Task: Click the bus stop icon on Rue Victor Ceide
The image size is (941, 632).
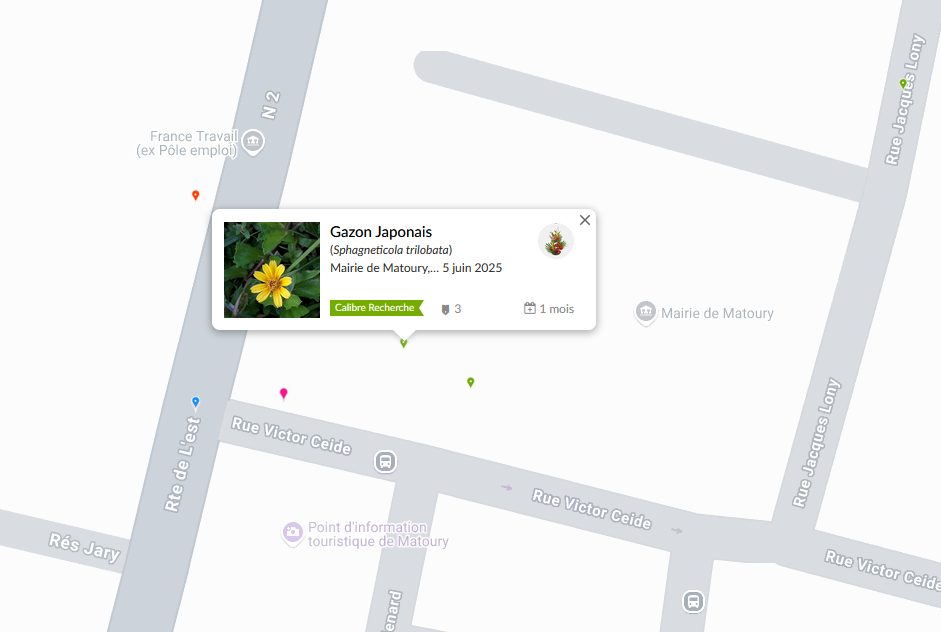Action: coord(385,462)
